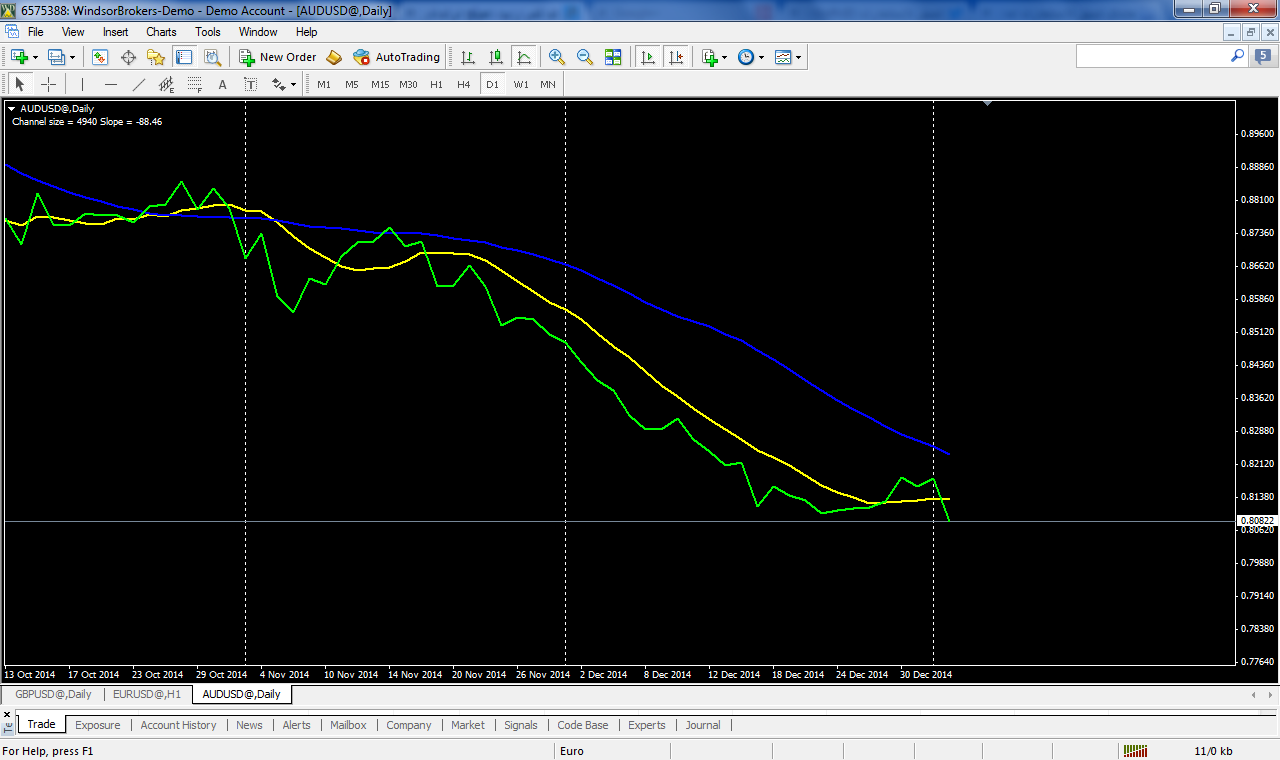This screenshot has width=1280, height=760.
Task: Open the Arrows objects icon
Action: click(279, 84)
